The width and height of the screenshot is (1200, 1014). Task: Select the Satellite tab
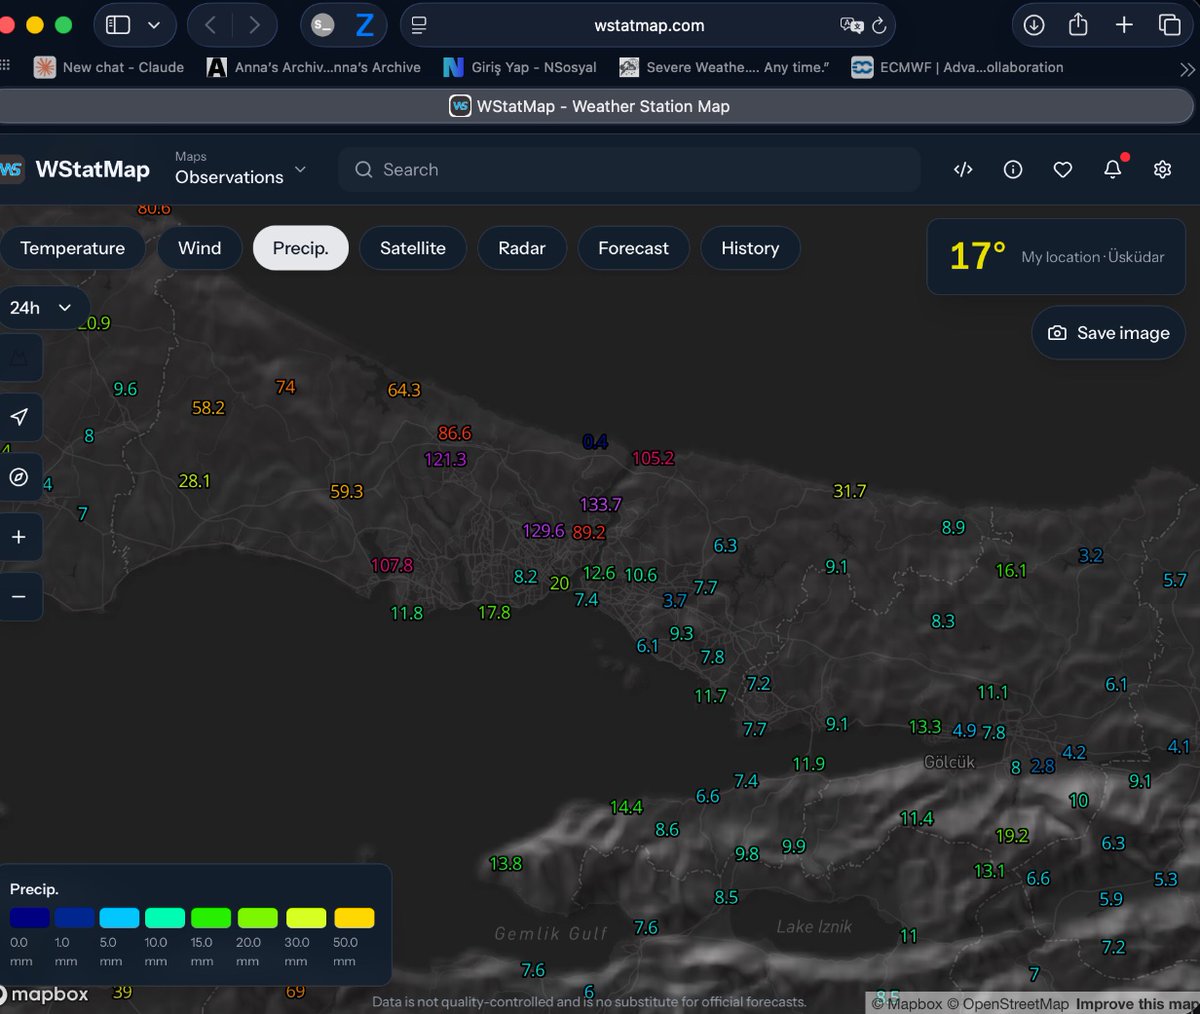point(413,248)
